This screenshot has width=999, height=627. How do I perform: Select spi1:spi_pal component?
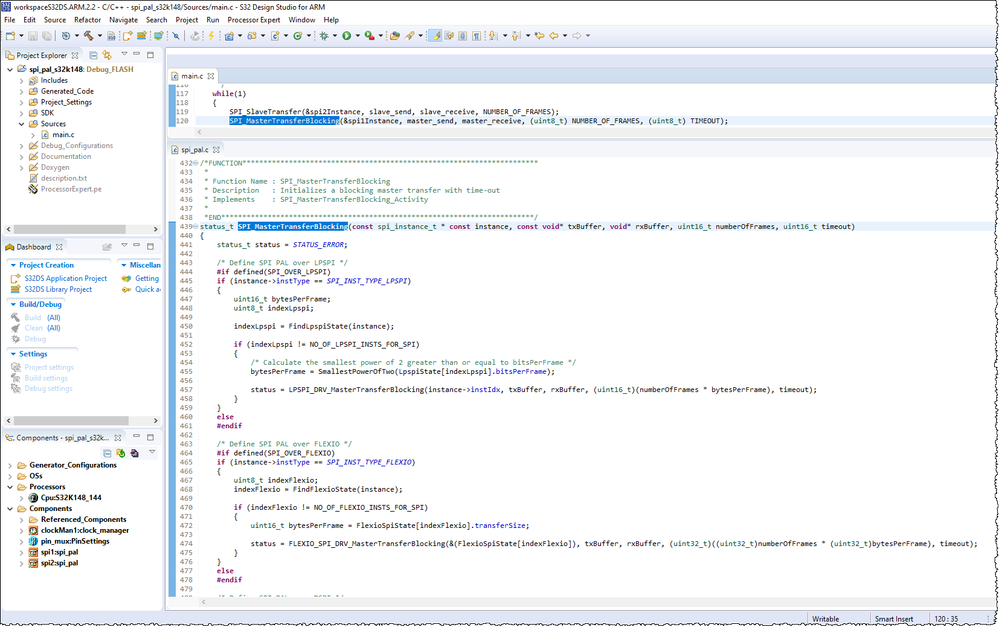pyautogui.click(x=59, y=552)
